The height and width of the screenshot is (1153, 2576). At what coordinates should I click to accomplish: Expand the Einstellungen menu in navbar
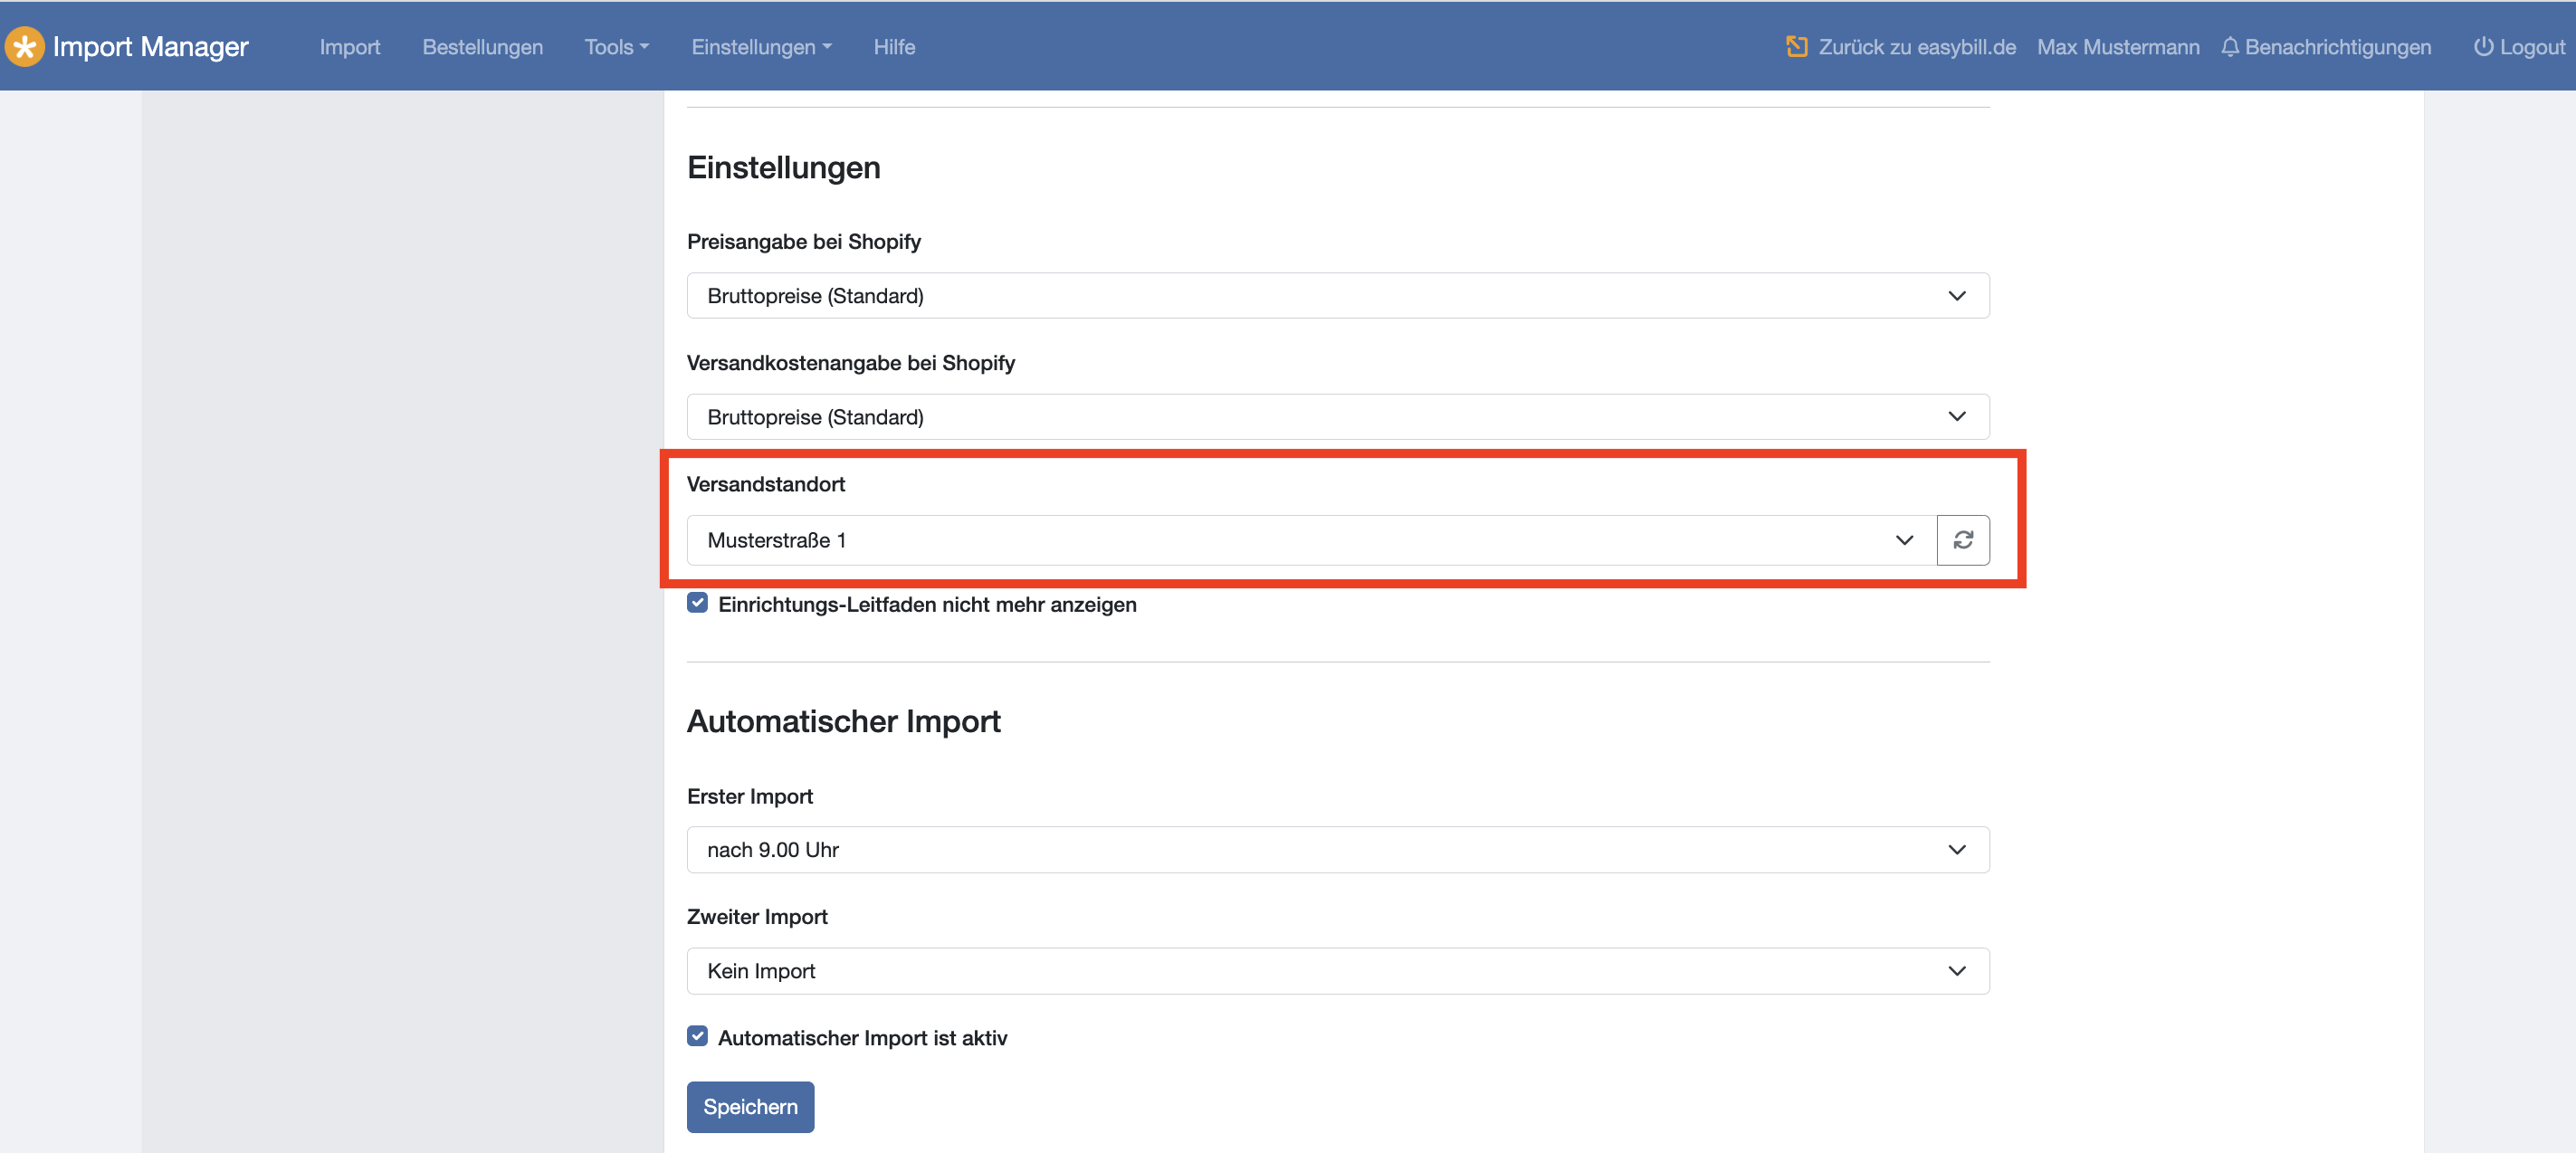[761, 47]
